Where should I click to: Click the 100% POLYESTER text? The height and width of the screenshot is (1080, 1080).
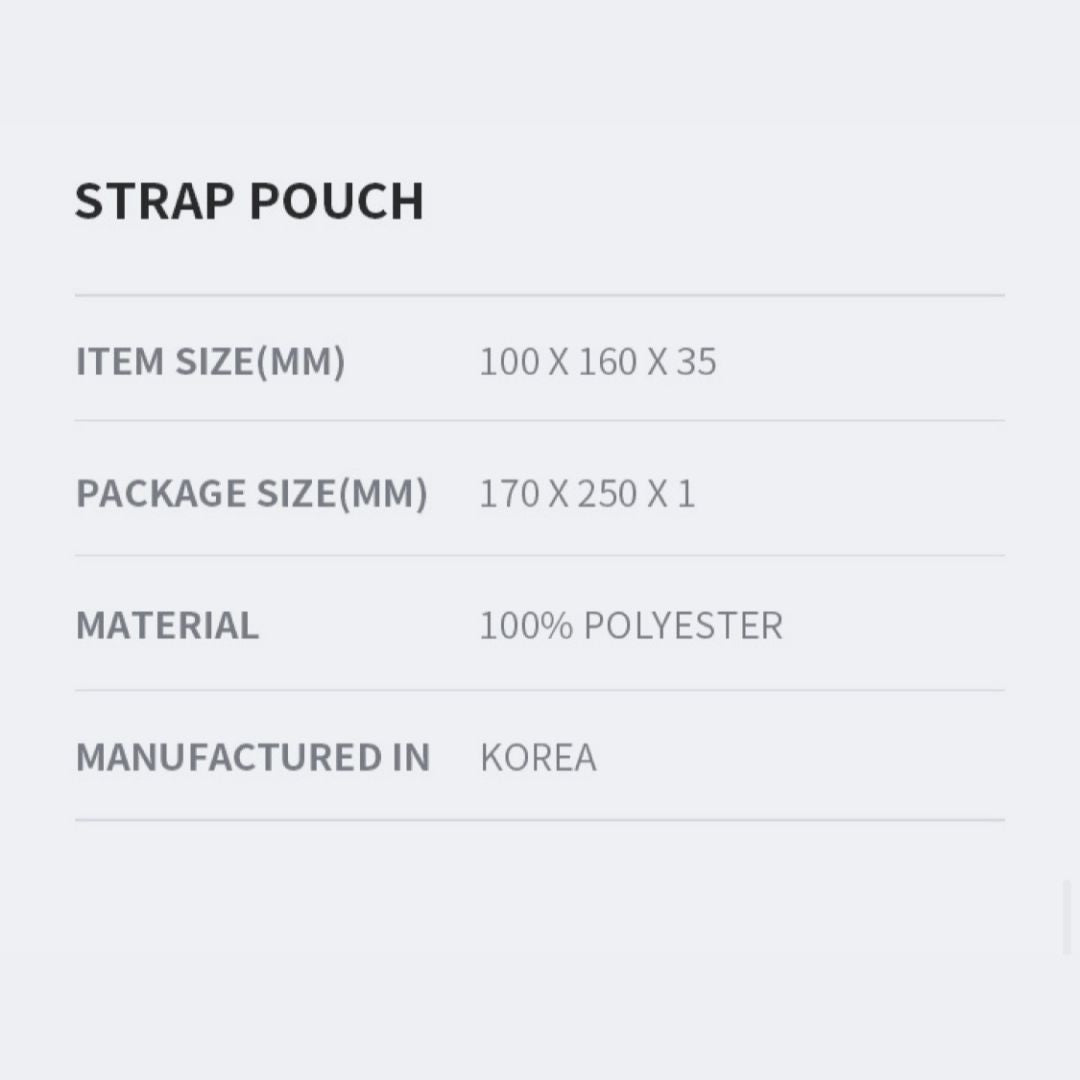pyautogui.click(x=631, y=625)
